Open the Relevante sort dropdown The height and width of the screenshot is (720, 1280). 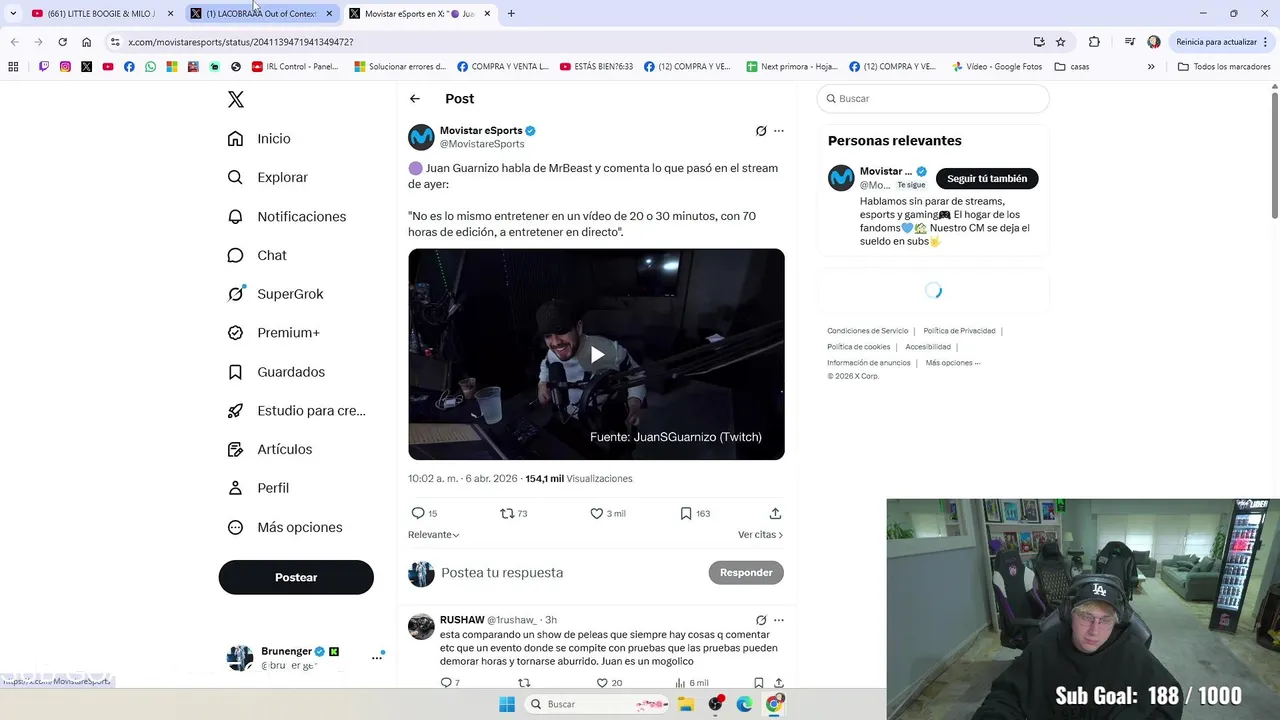434,535
